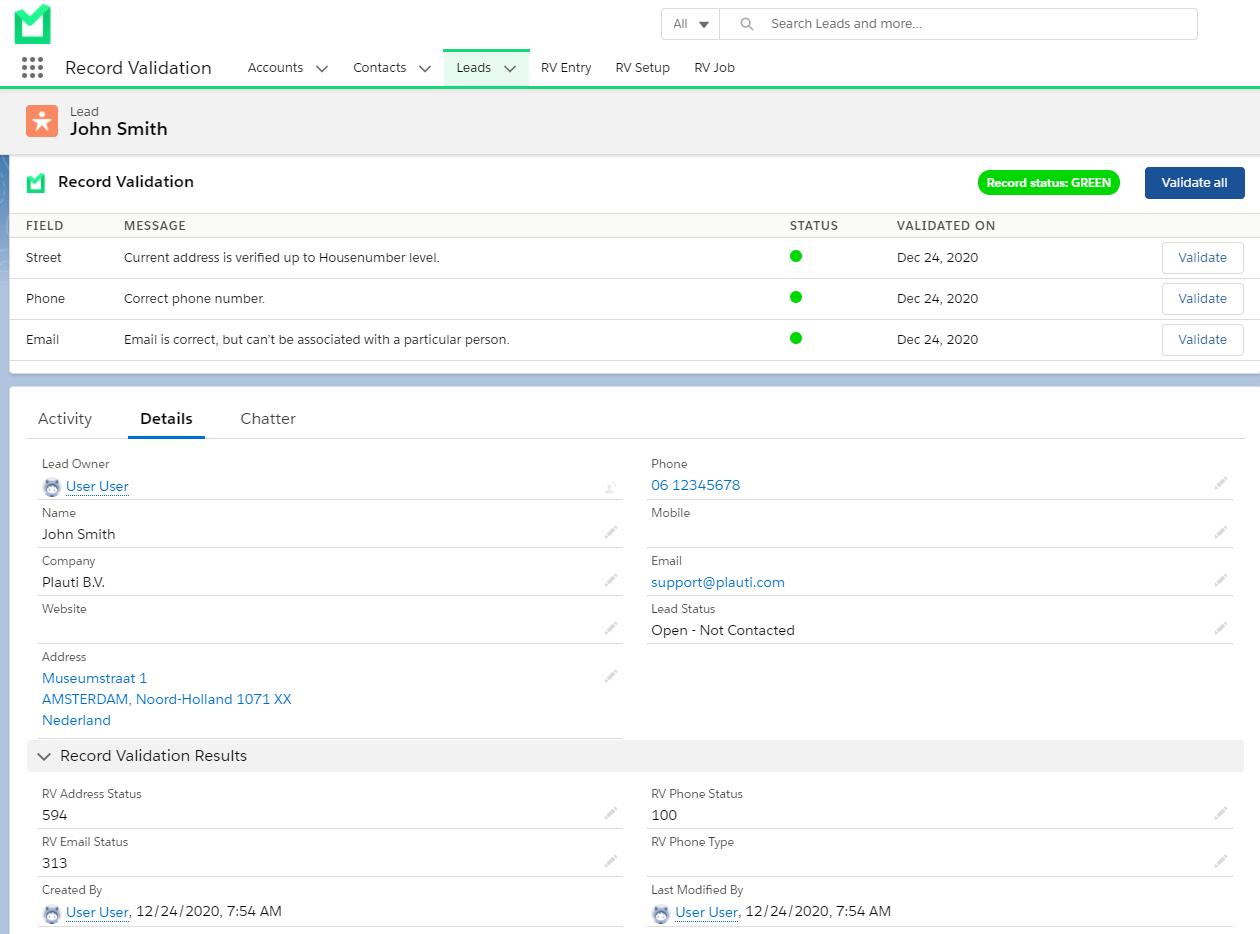Click the change owner icon beside Lead Owner
The width and height of the screenshot is (1260, 934).
point(610,487)
